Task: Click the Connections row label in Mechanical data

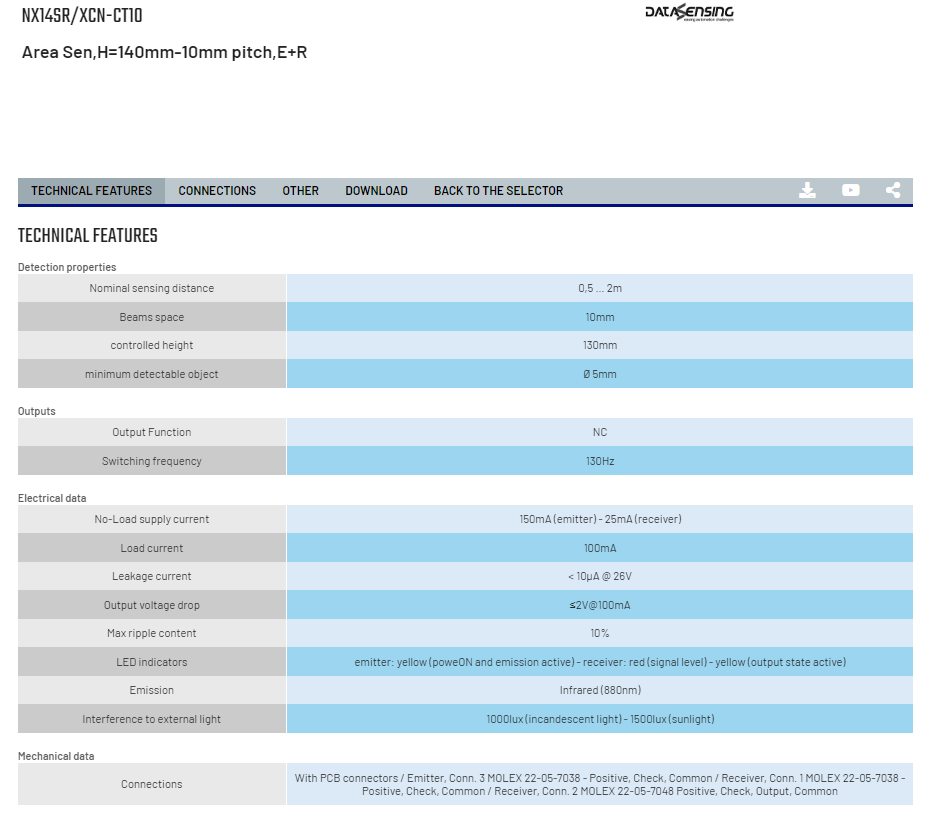Action: [x=151, y=784]
